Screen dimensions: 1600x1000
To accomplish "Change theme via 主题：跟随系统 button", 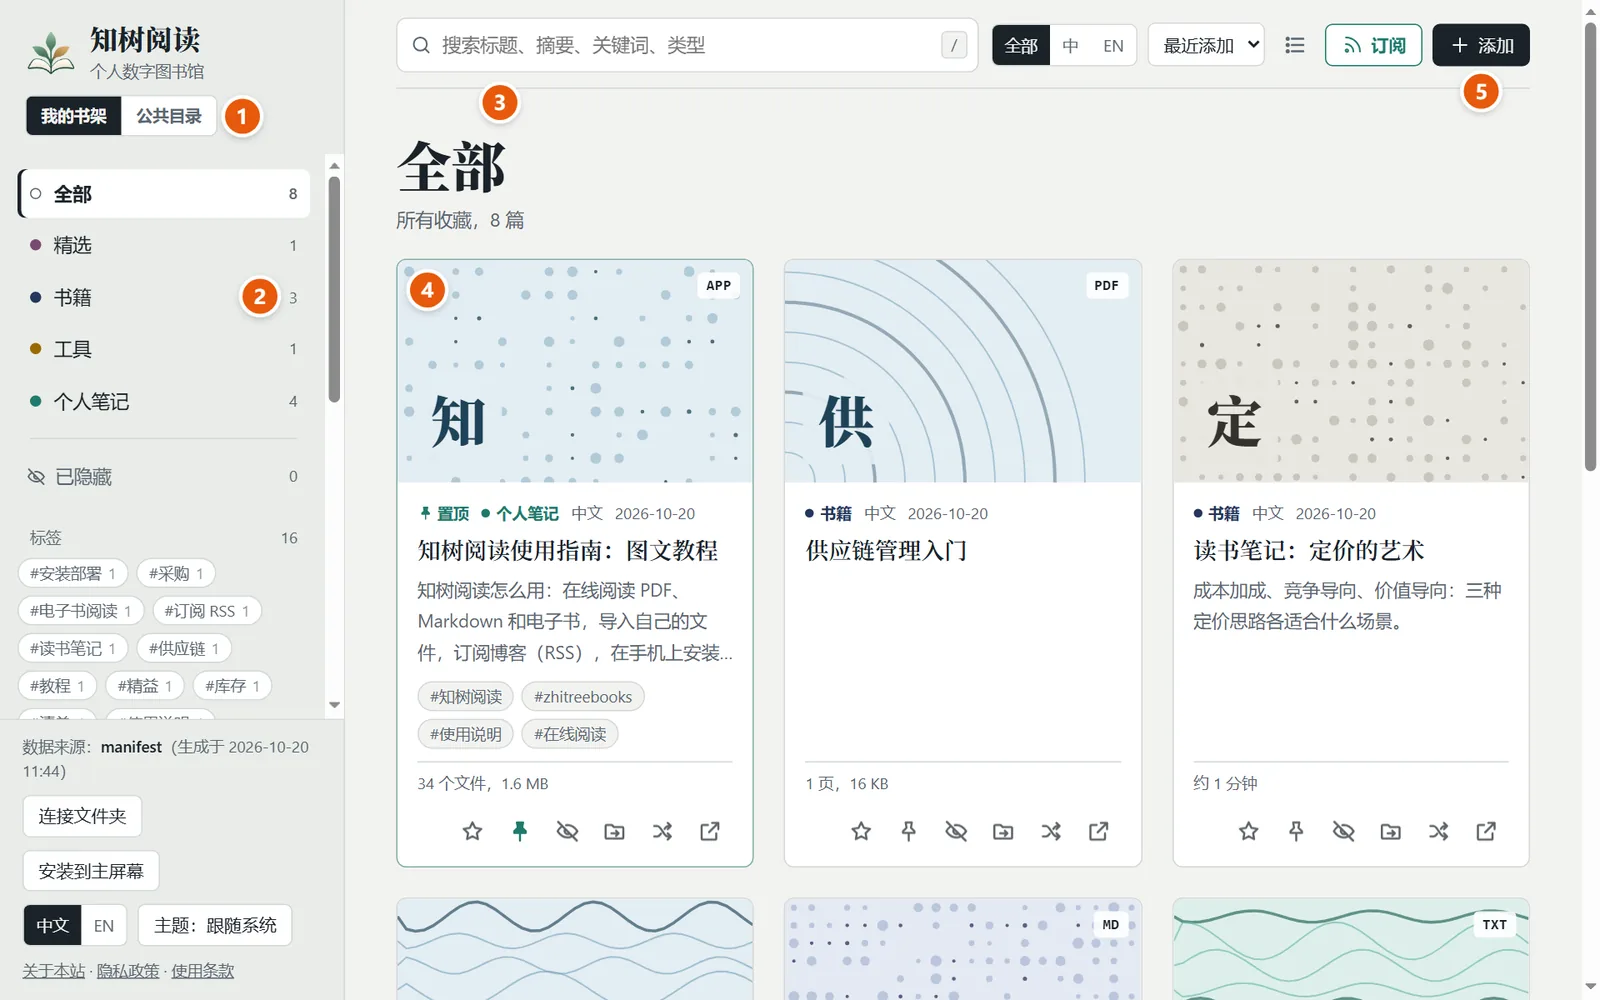I will point(215,926).
